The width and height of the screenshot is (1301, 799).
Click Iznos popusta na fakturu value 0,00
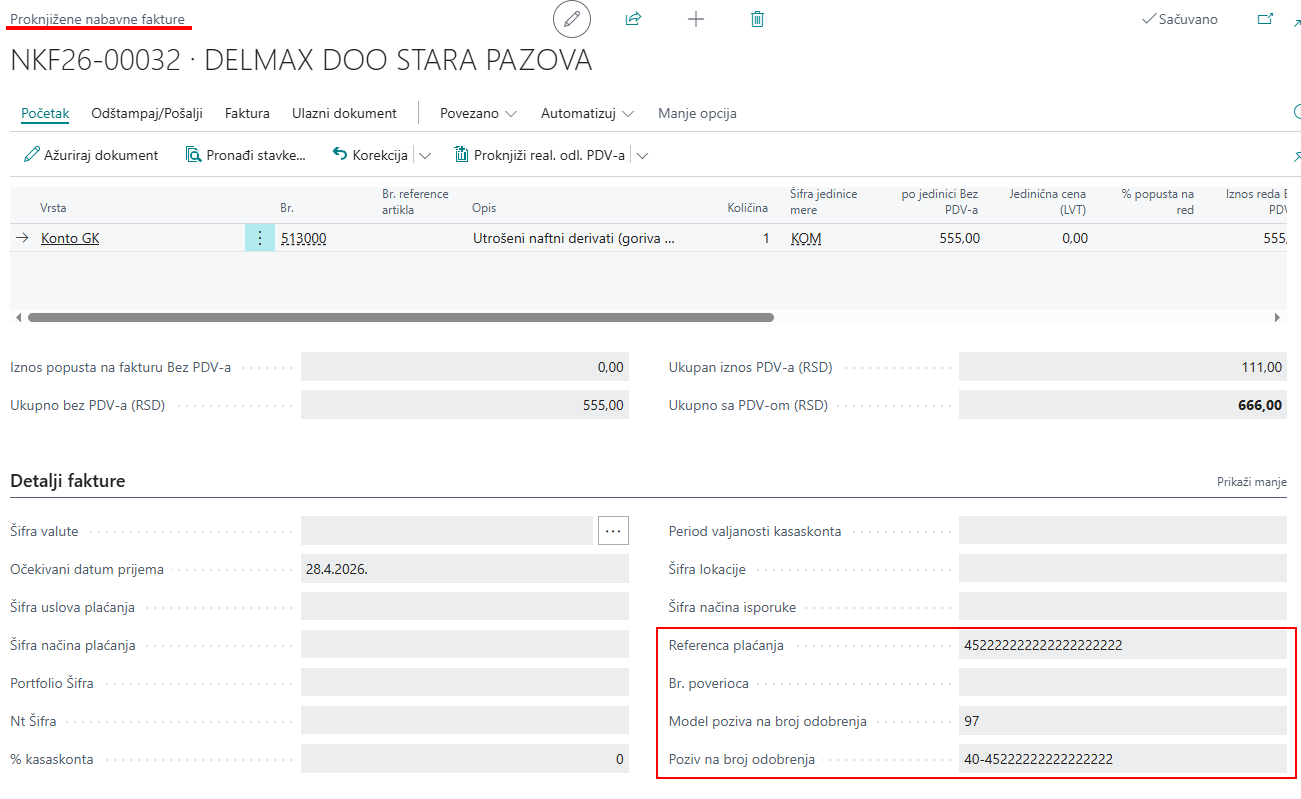click(465, 367)
